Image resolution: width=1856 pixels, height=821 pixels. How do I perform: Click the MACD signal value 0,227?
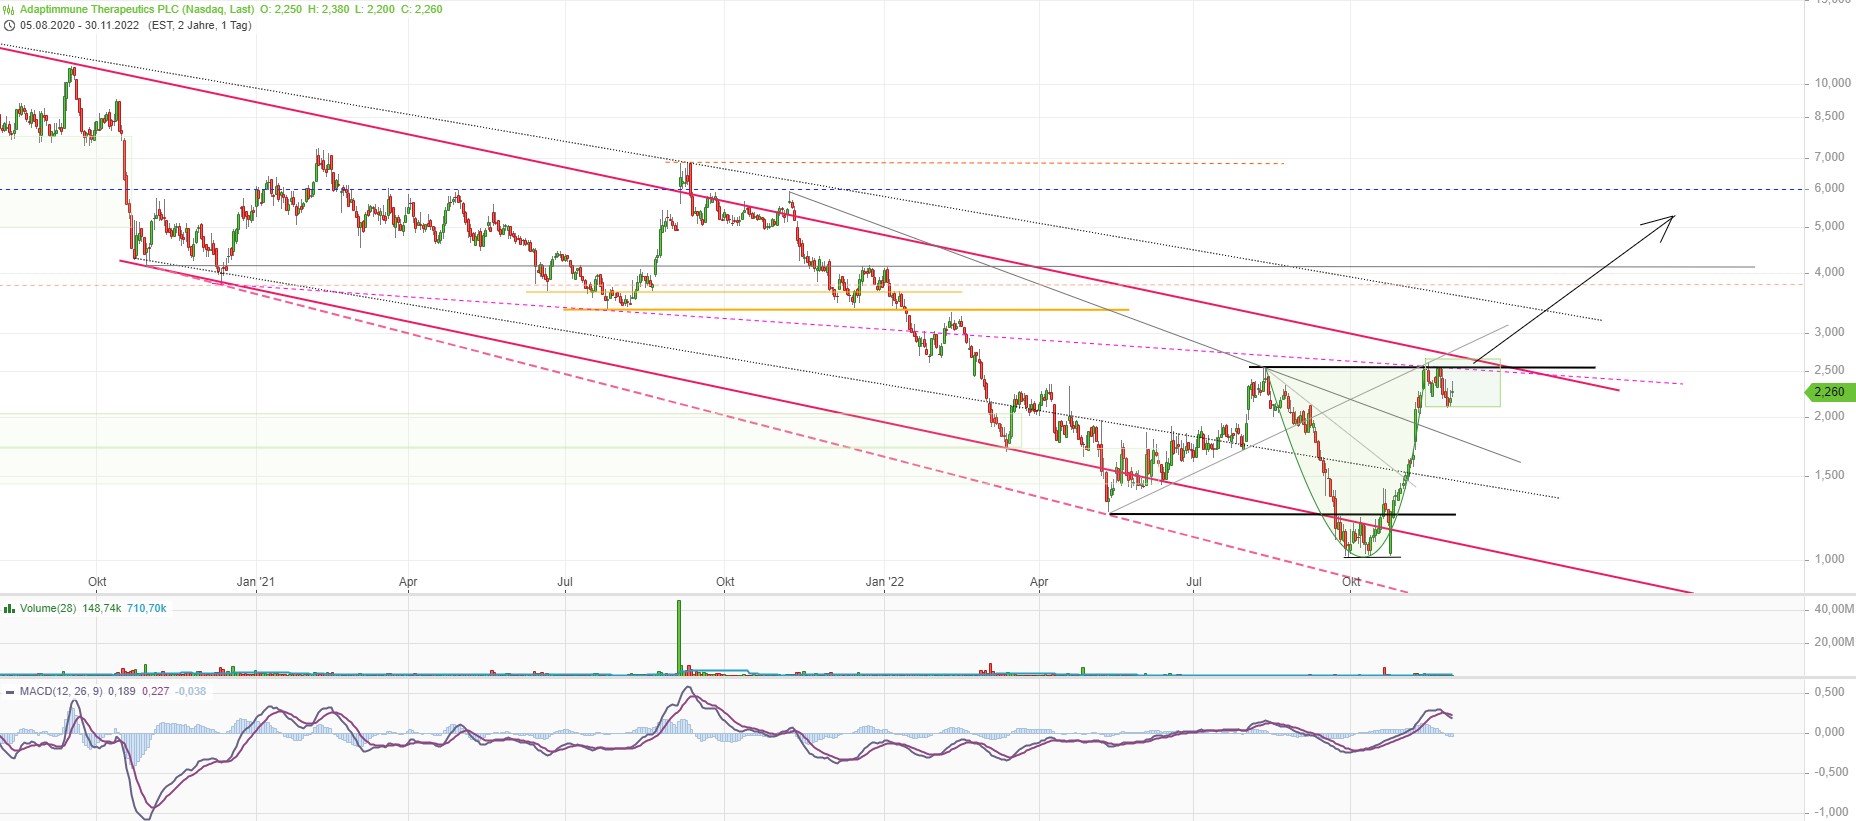tap(156, 691)
